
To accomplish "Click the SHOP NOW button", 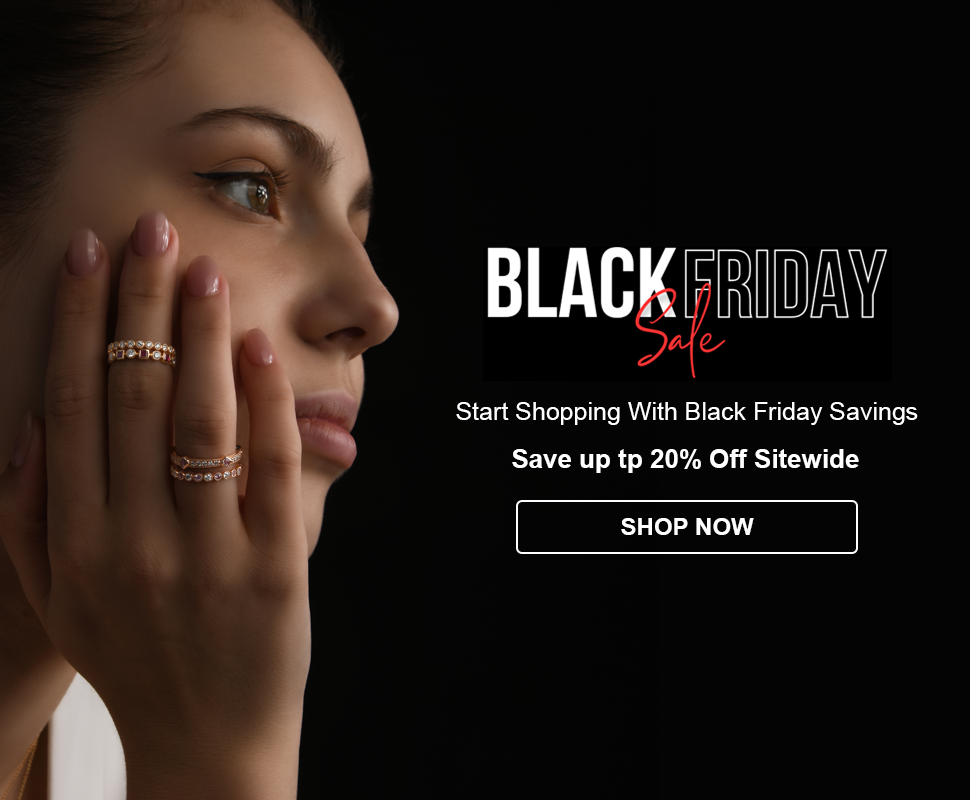I will coord(687,527).
